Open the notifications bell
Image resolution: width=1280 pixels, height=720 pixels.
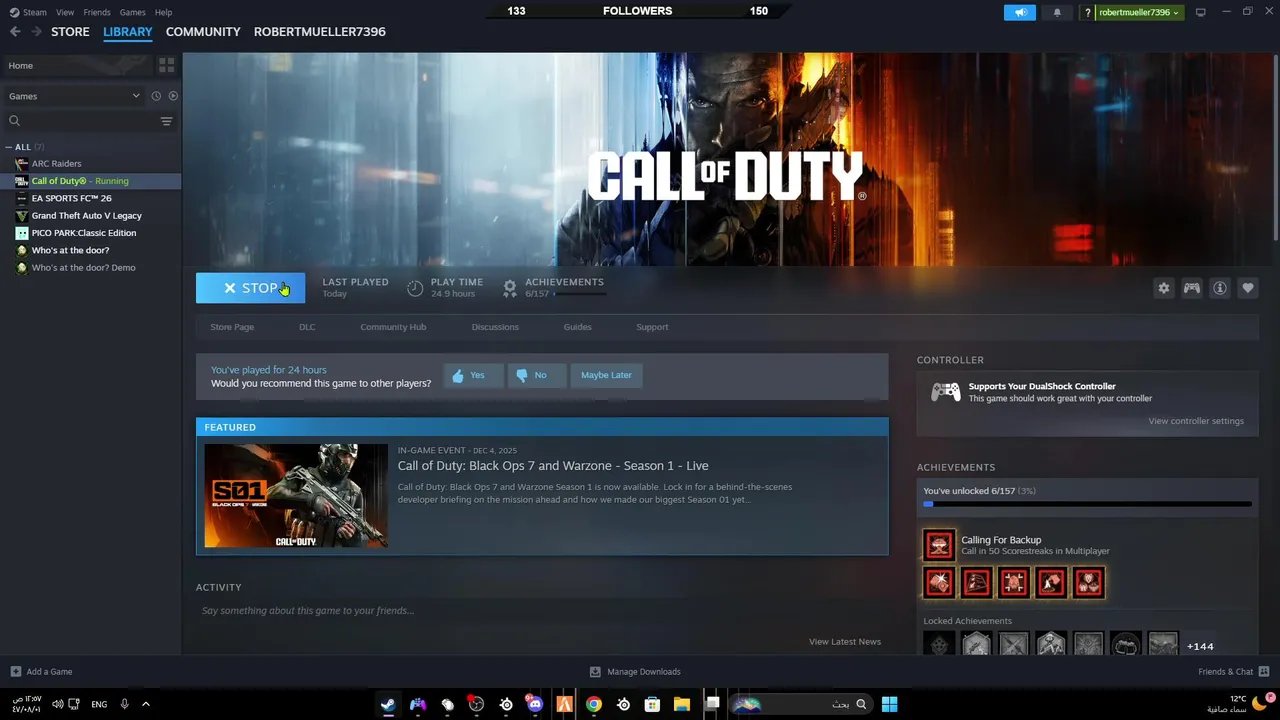[x=1057, y=12]
